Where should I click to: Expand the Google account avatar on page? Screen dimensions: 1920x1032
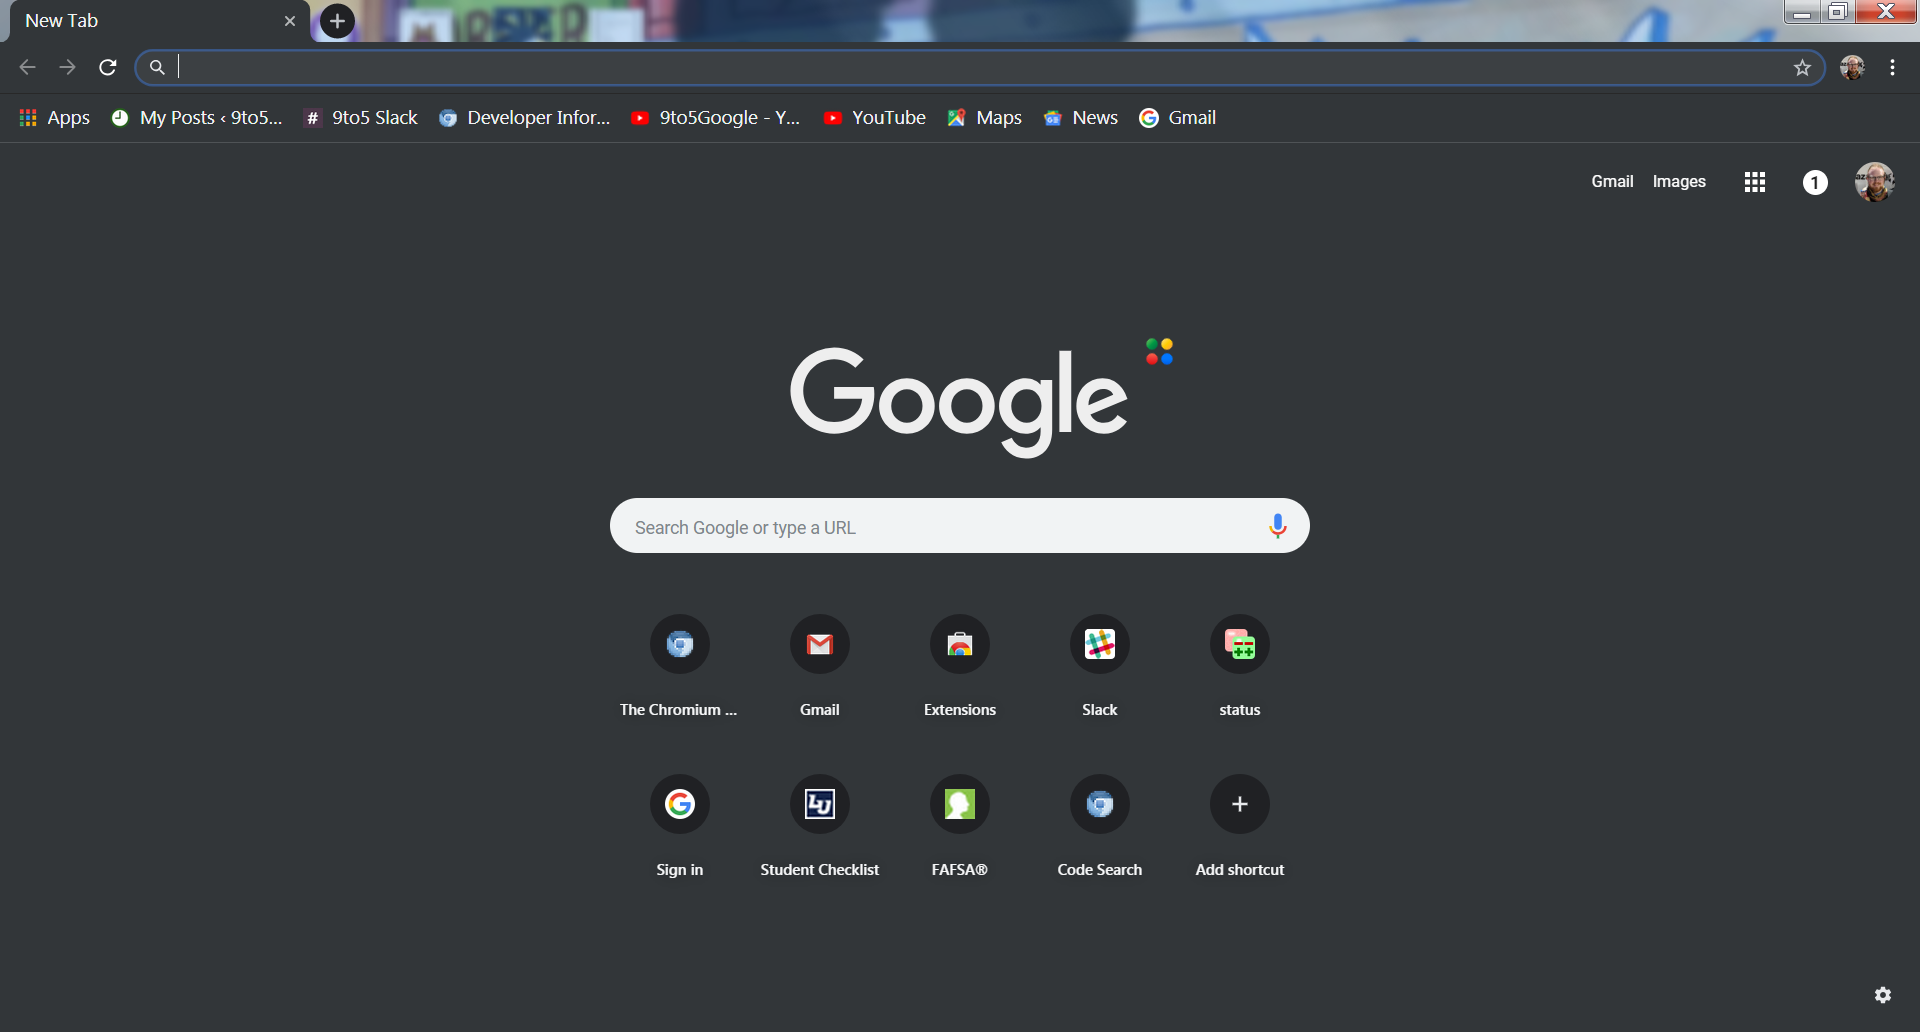click(x=1874, y=182)
